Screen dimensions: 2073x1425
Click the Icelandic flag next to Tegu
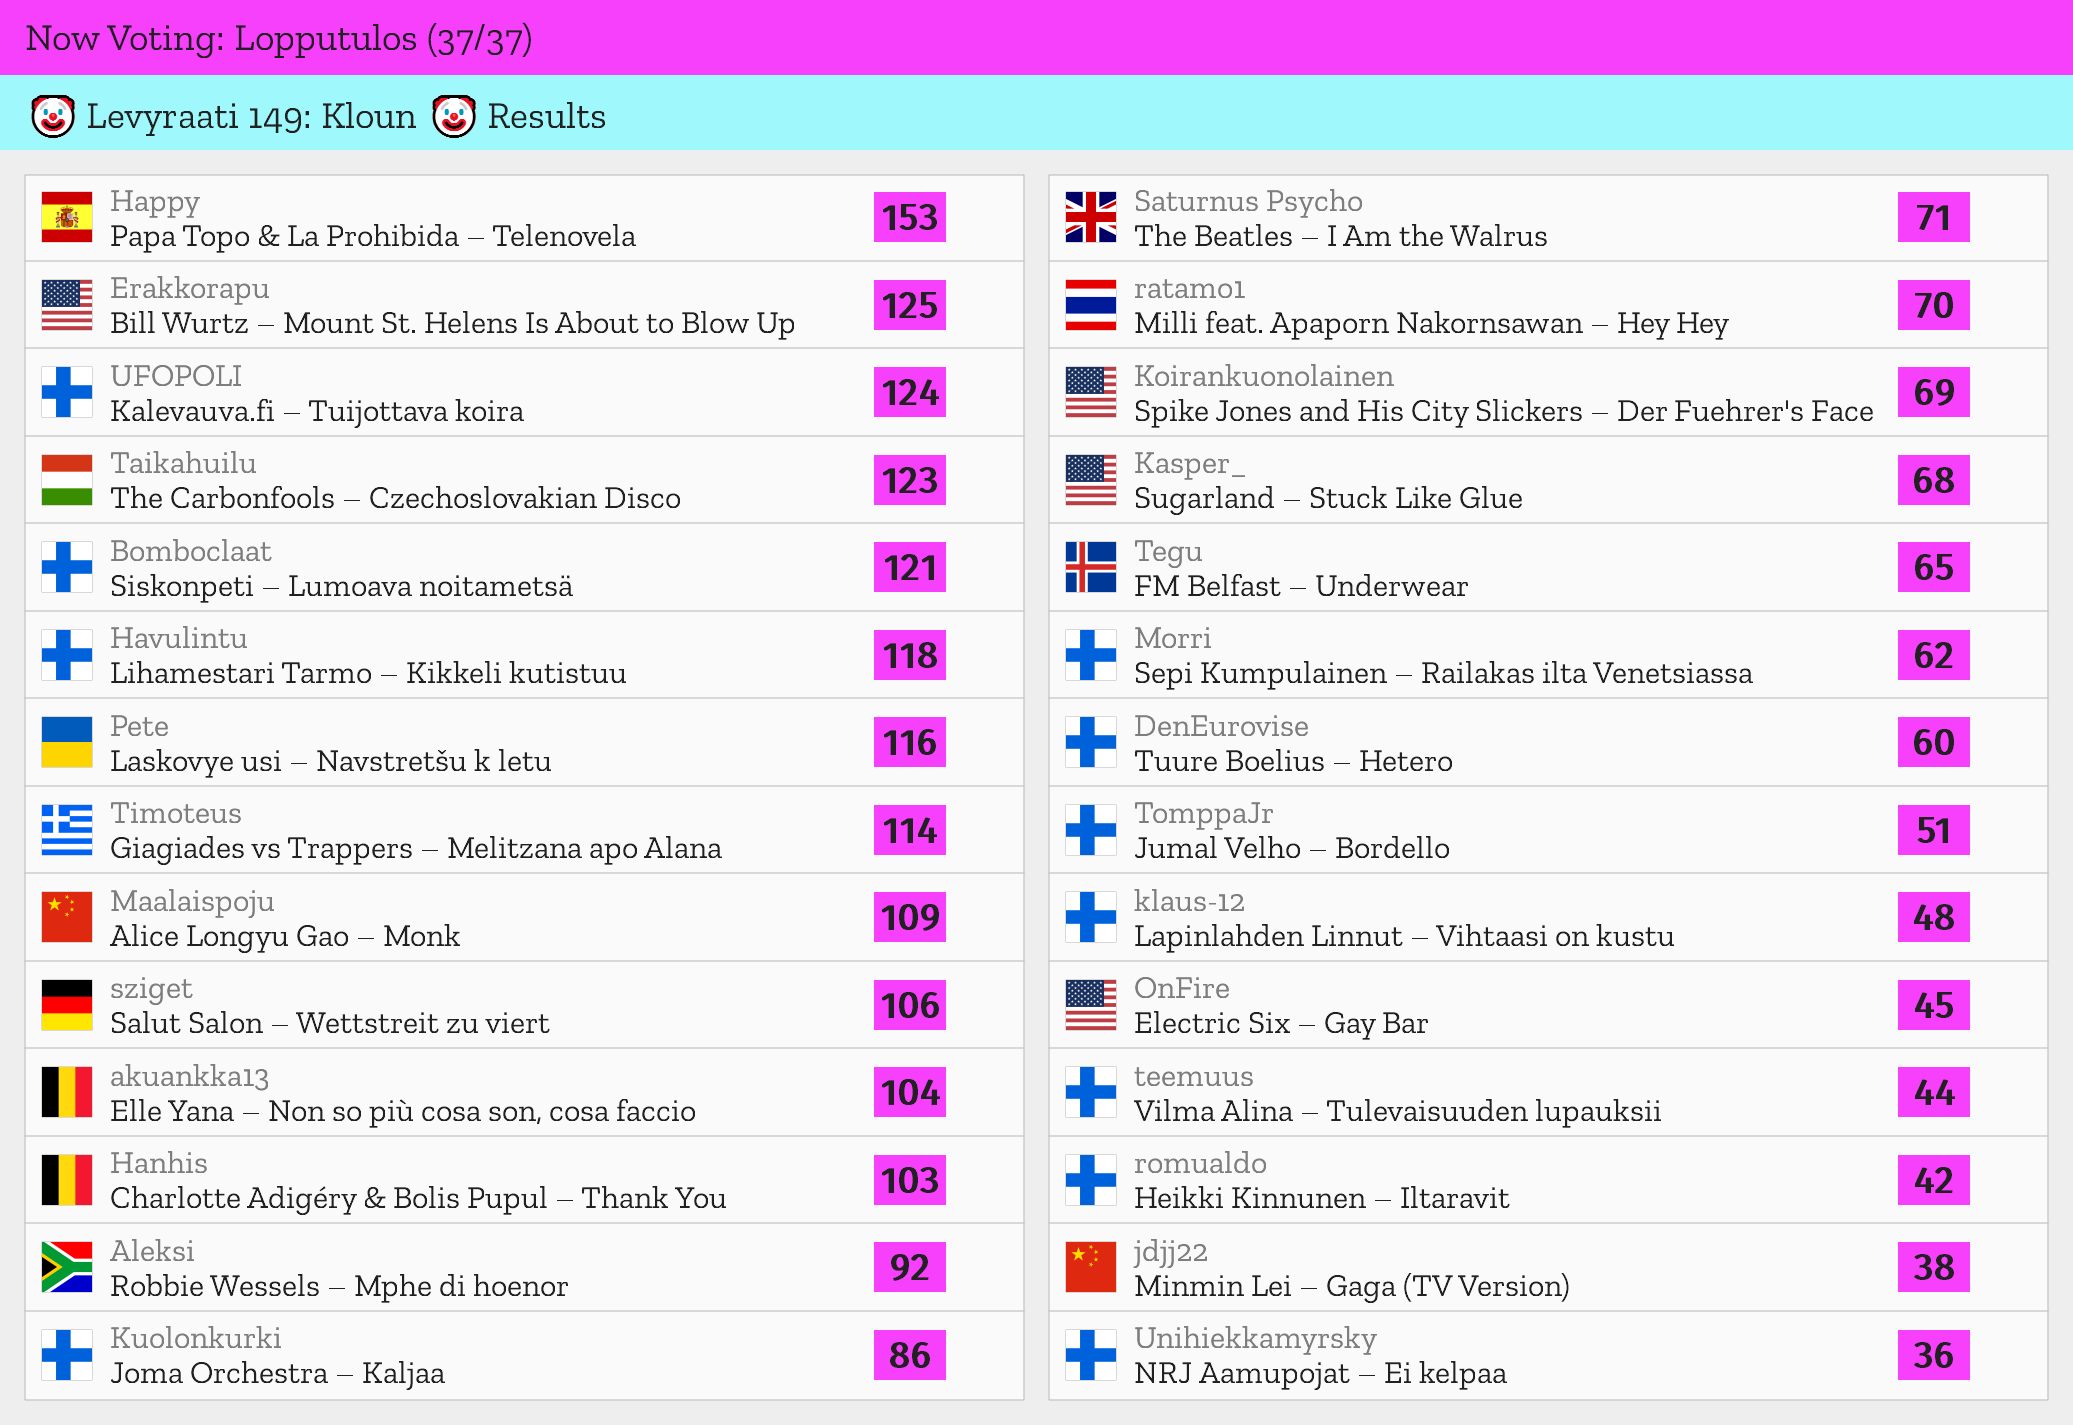1090,568
